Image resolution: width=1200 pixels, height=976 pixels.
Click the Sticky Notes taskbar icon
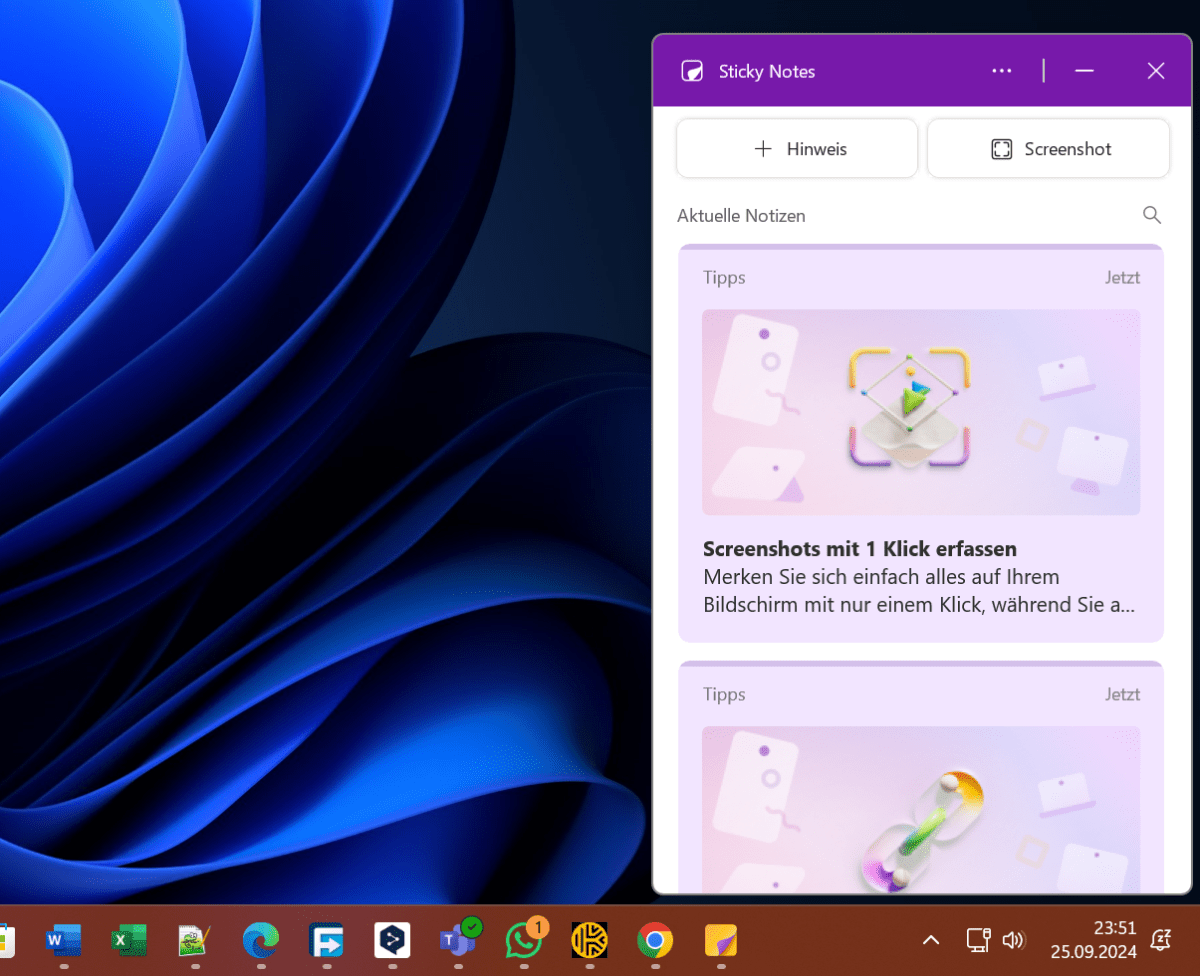721,940
